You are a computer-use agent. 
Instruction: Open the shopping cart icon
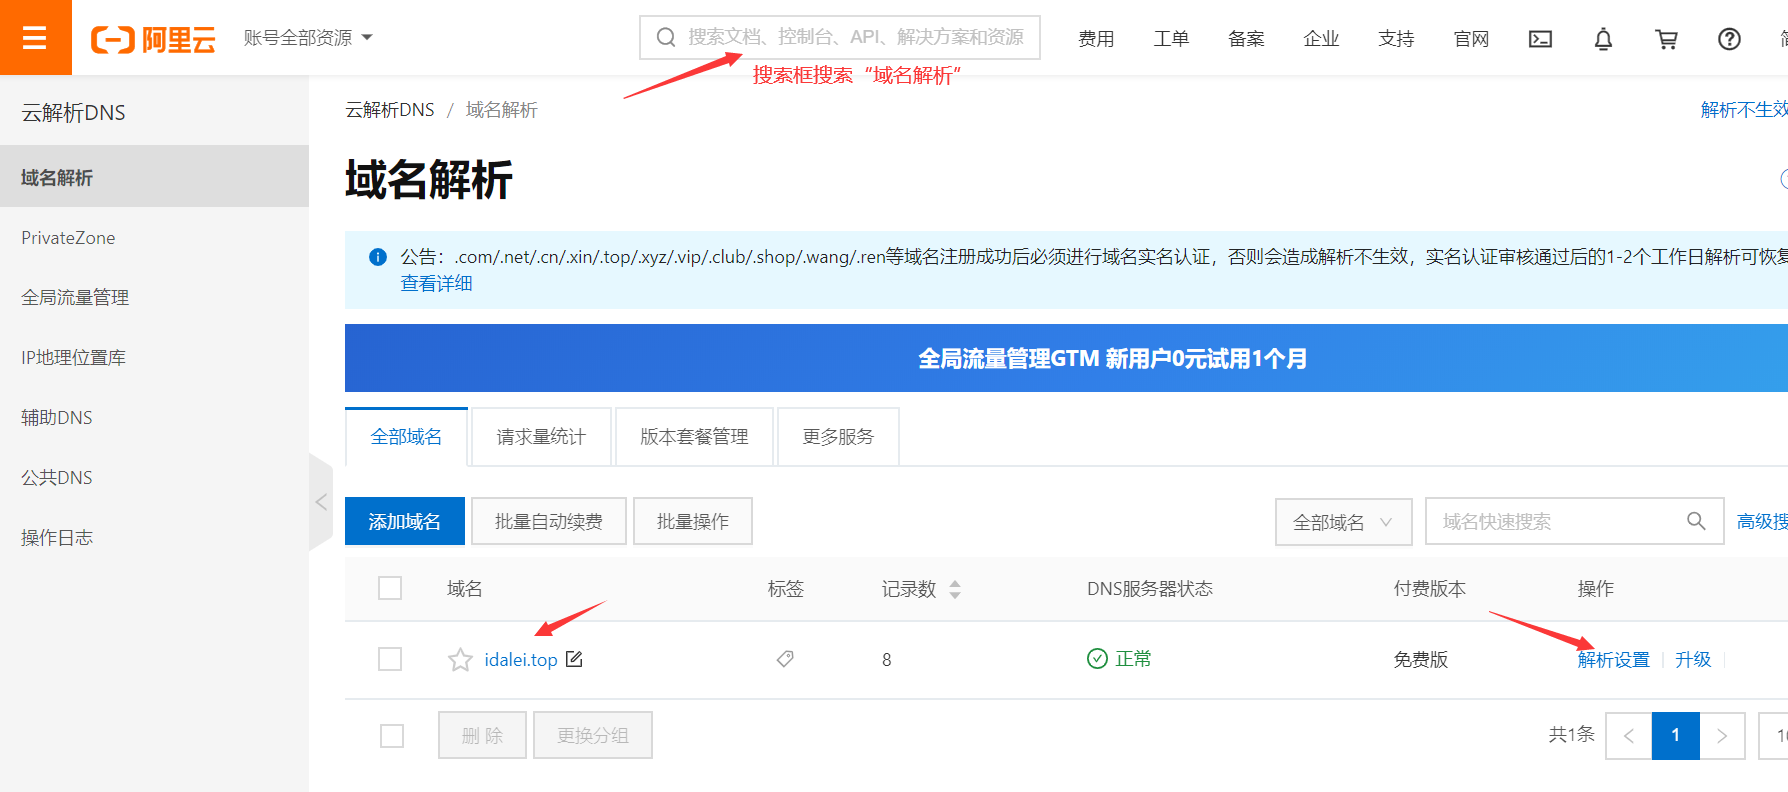click(x=1666, y=39)
